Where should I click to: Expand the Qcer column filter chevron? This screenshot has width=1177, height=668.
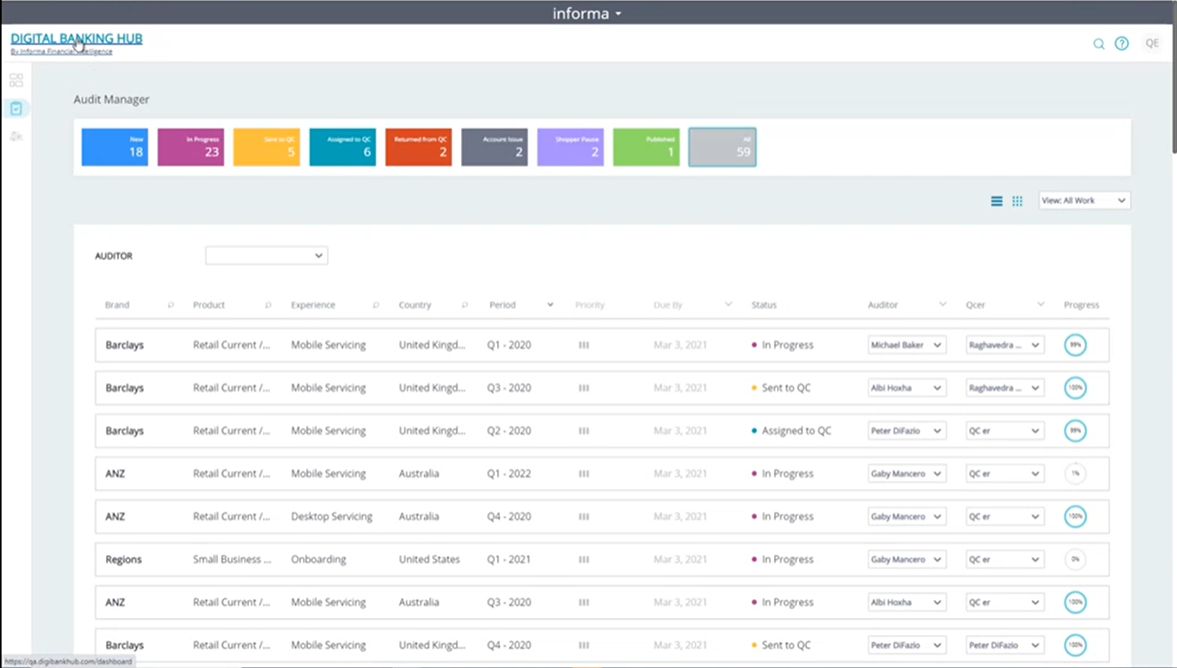point(1040,304)
